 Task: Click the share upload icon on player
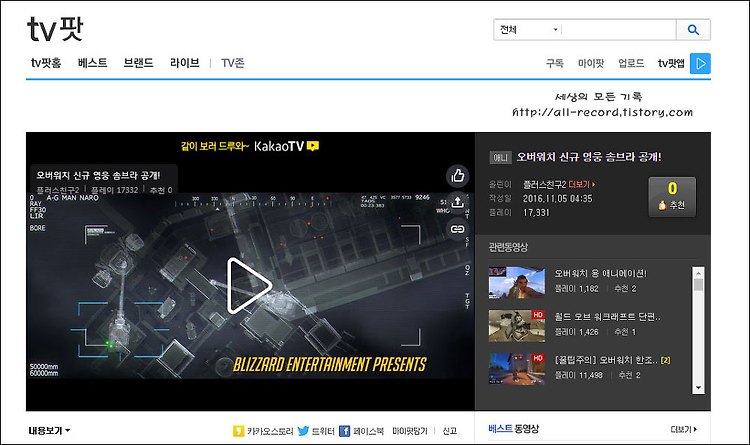coord(458,202)
